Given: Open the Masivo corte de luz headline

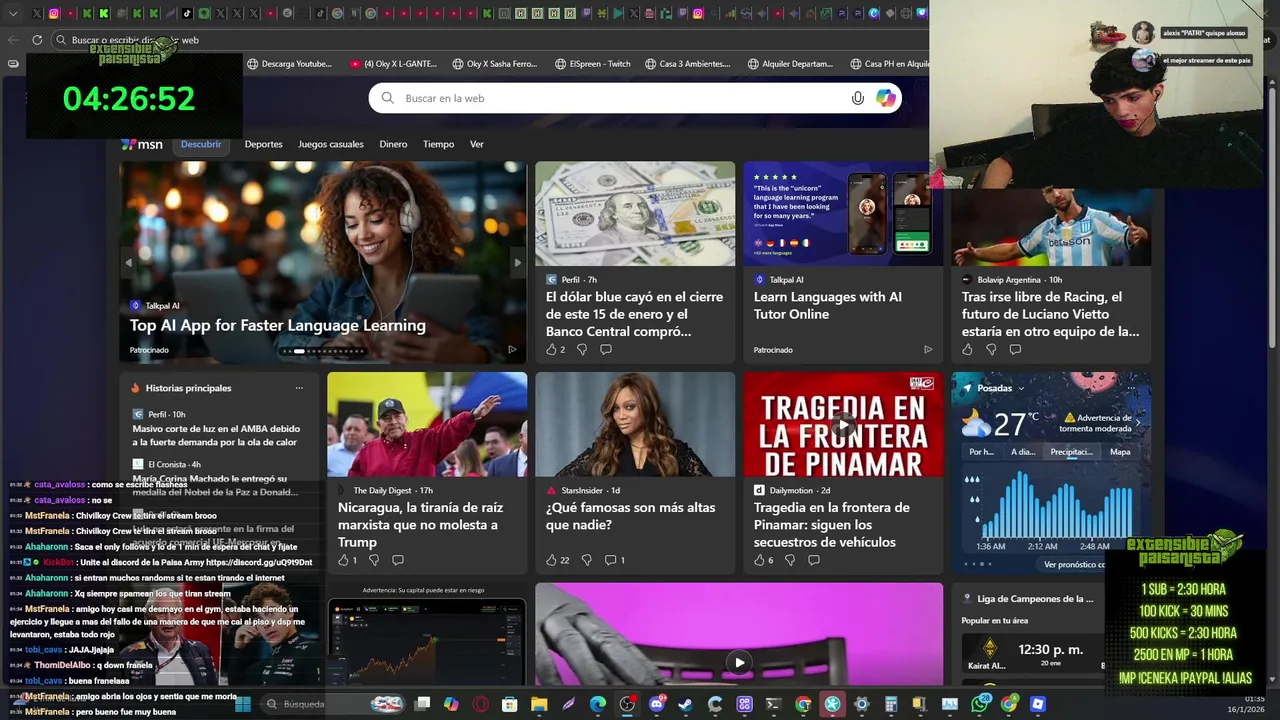Looking at the screenshot, I should [216, 435].
